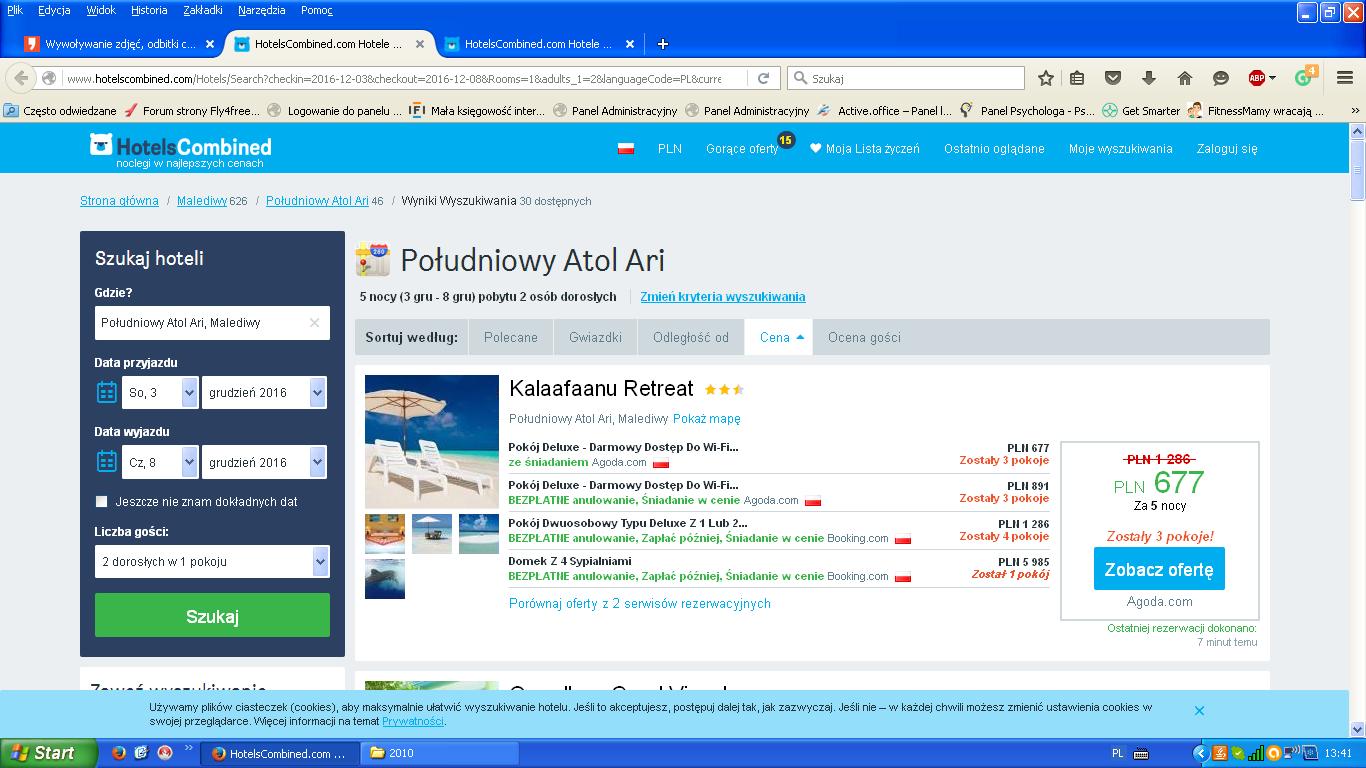Image resolution: width=1366 pixels, height=768 pixels.
Task: Open the downloads arrow icon
Action: (1149, 78)
